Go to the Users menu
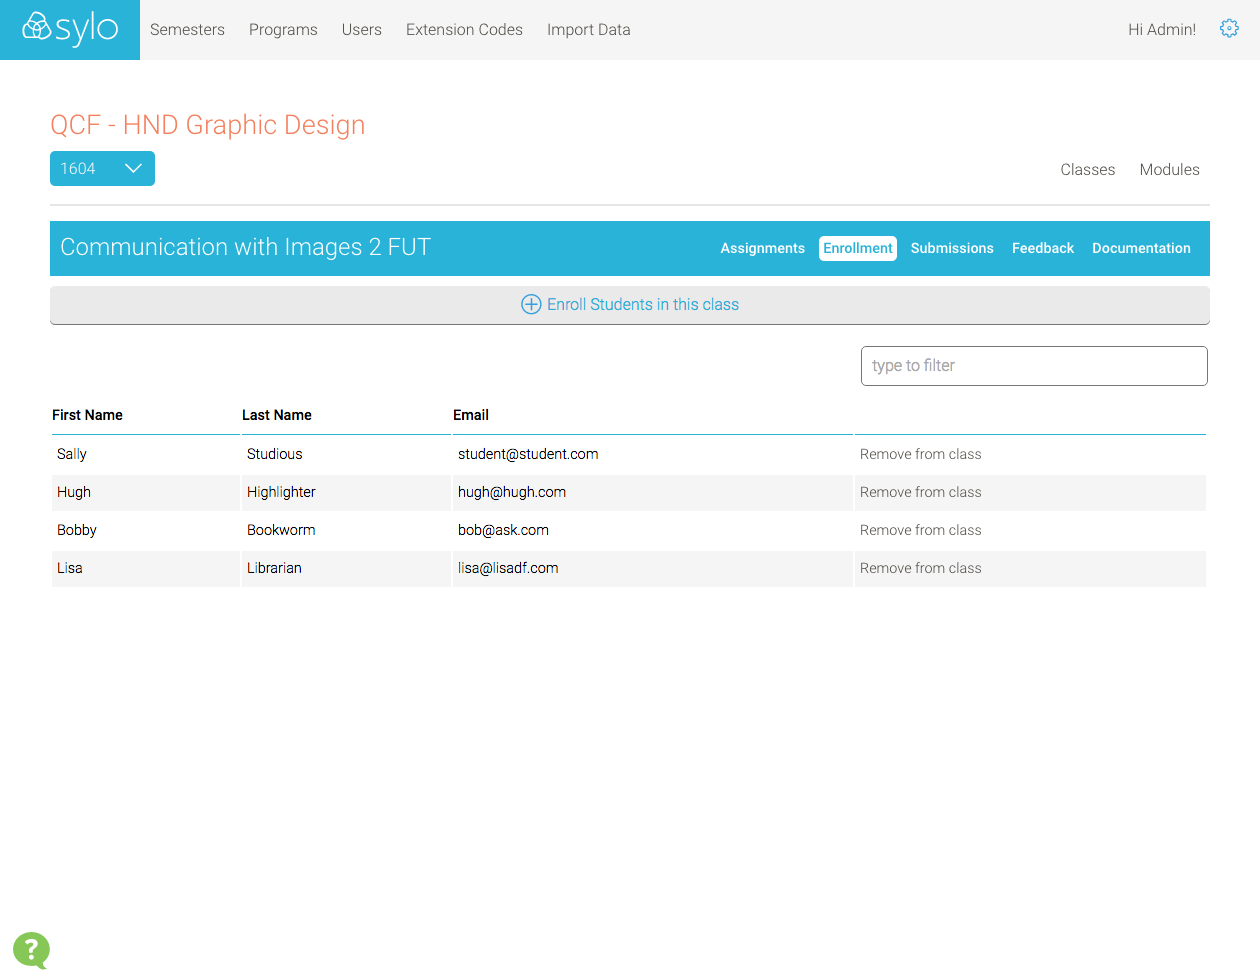Viewport: 1260px width, 980px height. tap(361, 30)
